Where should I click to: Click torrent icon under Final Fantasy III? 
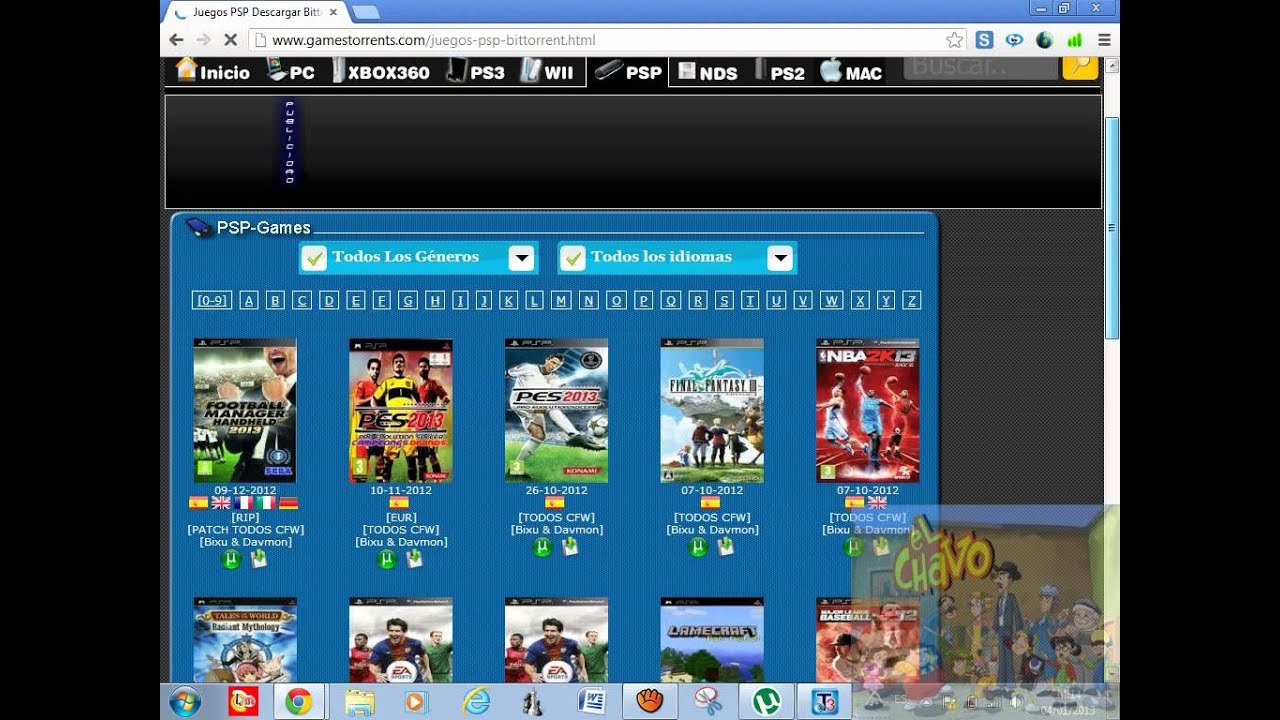tap(698, 547)
